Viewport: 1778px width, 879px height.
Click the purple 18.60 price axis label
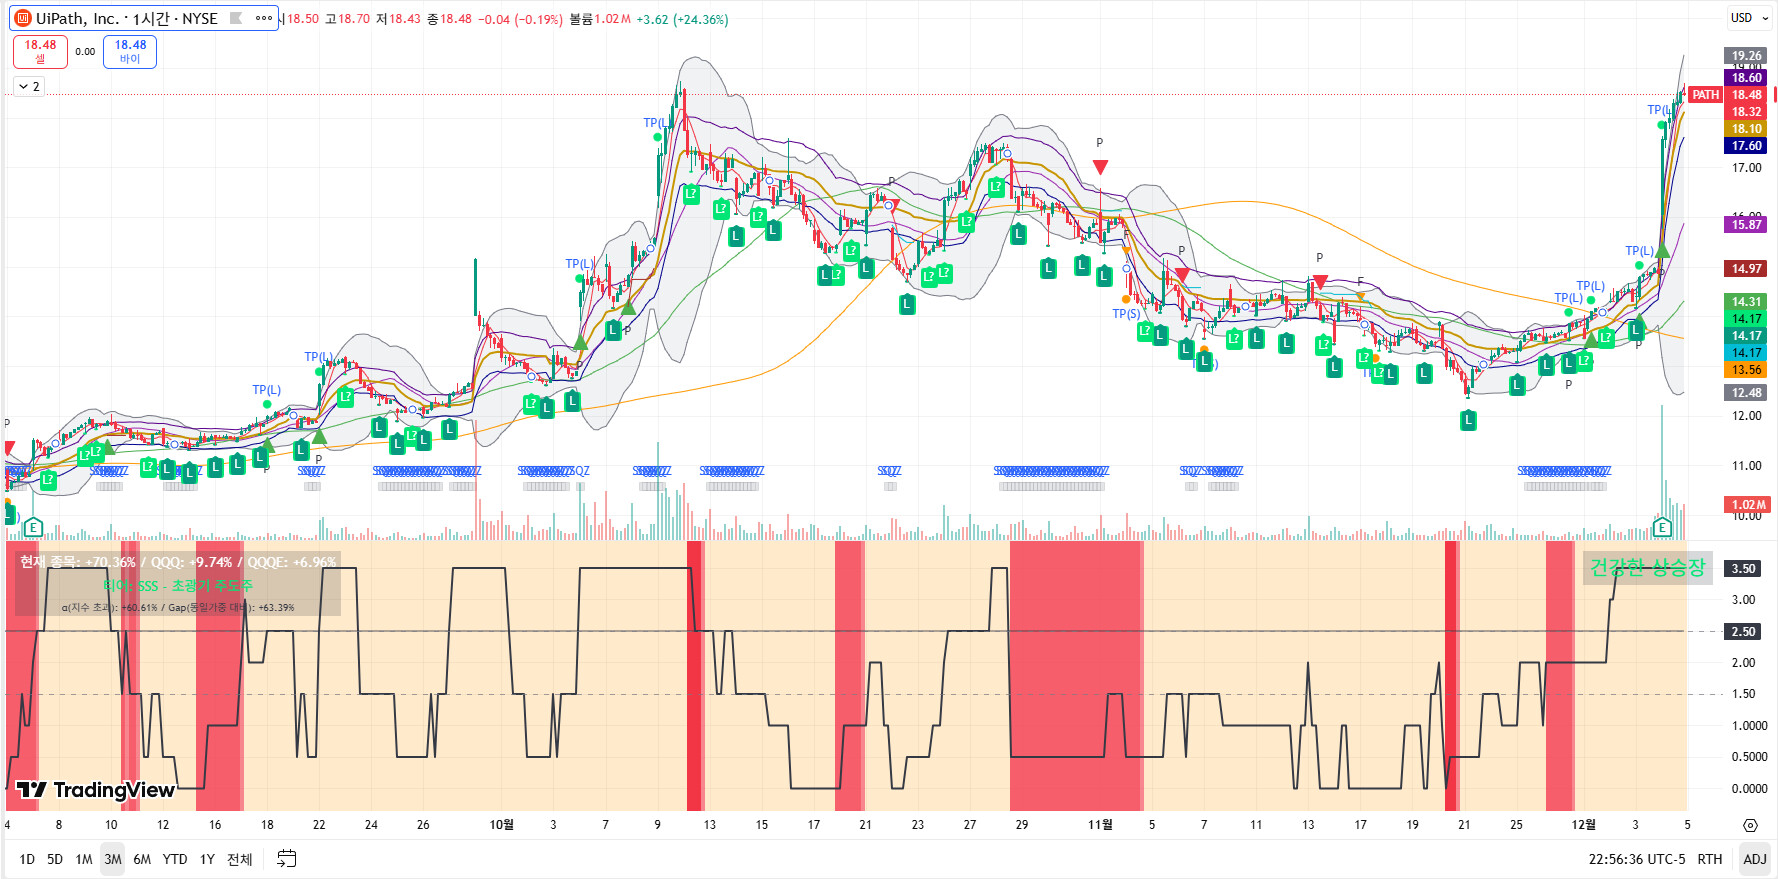(x=1746, y=78)
